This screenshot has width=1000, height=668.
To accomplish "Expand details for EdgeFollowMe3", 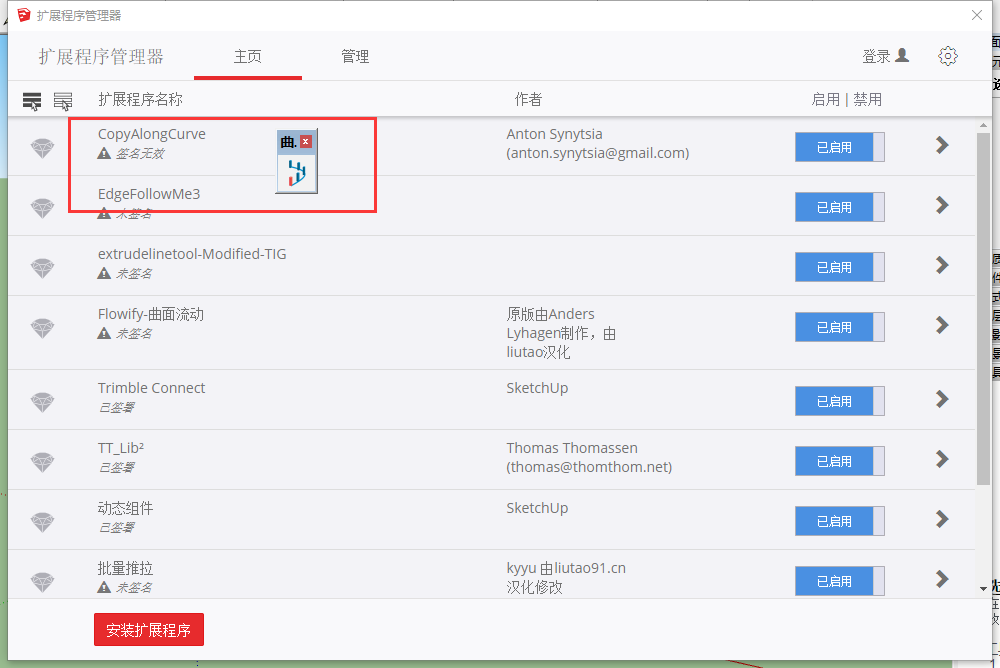I will tap(941, 205).
